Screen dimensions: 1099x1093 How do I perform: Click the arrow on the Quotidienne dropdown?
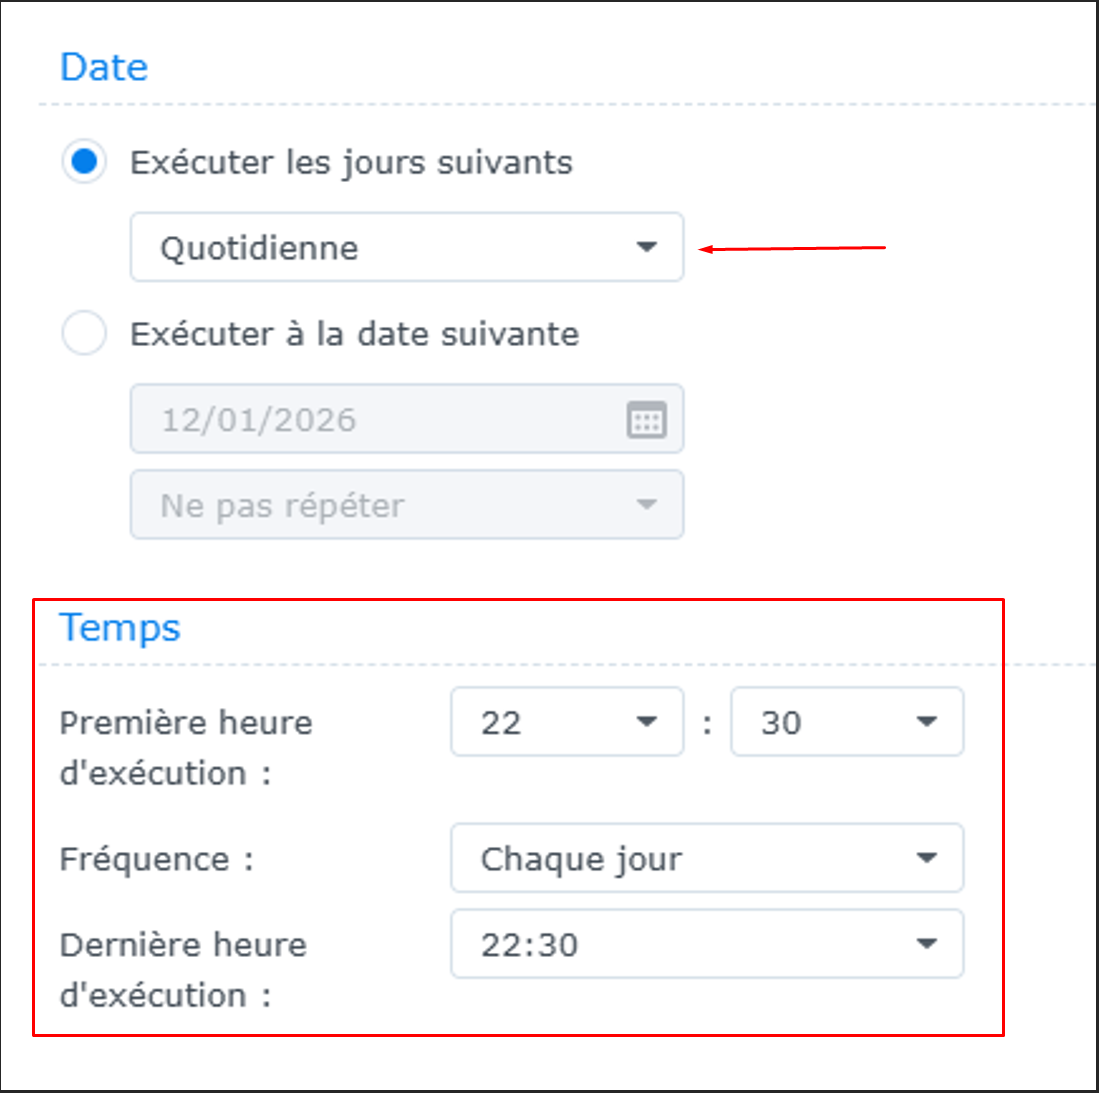pos(648,247)
